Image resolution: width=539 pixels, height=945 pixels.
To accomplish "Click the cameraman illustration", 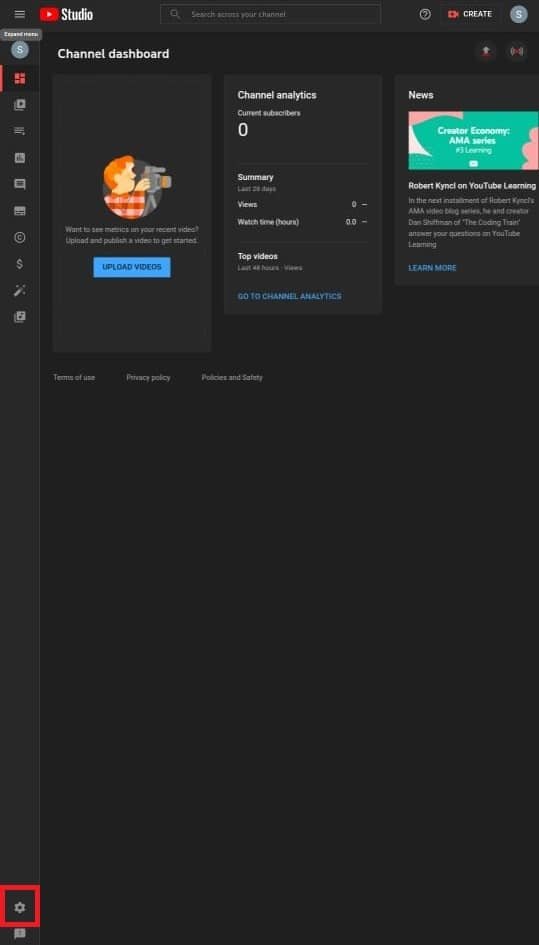I will (137, 186).
